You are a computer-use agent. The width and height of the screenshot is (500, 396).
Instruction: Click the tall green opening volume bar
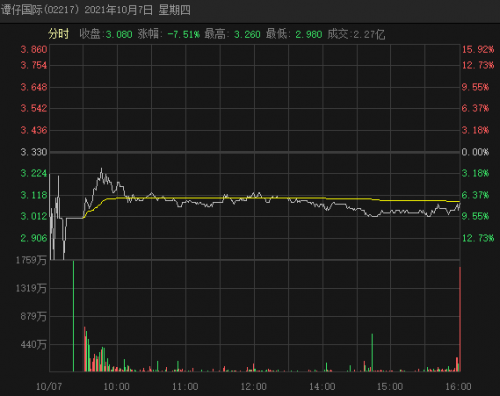(x=73, y=316)
